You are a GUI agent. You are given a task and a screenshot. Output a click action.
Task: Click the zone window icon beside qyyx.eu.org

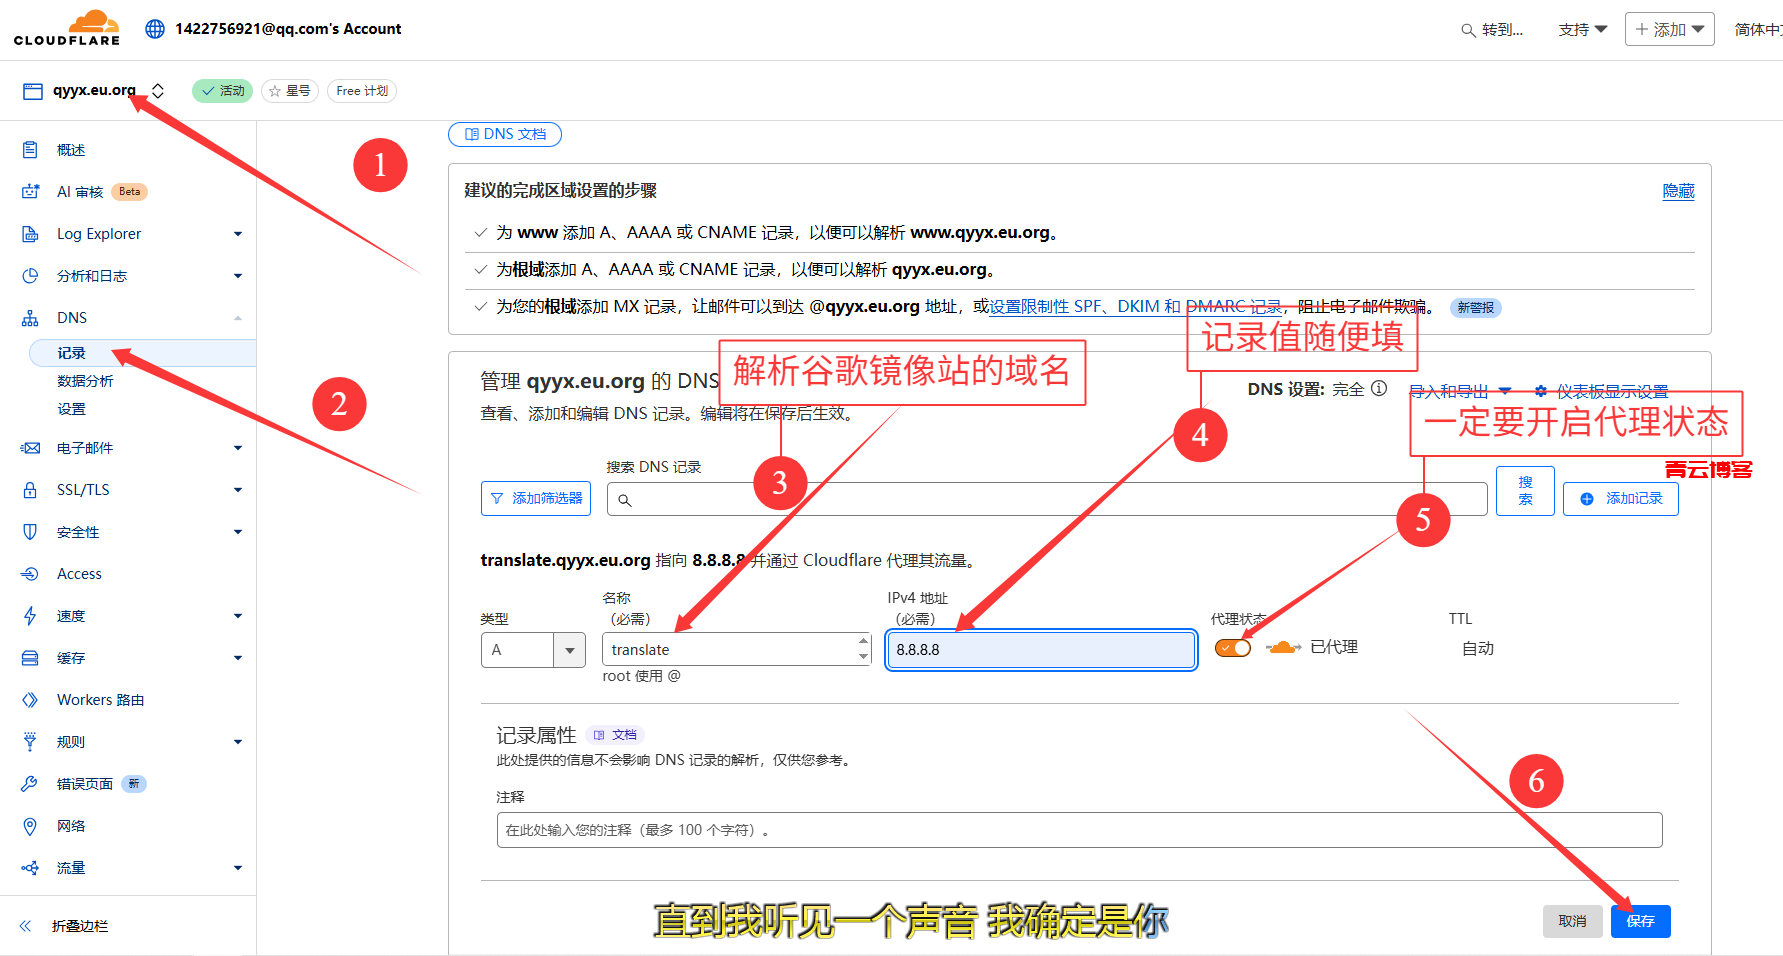coord(33,91)
